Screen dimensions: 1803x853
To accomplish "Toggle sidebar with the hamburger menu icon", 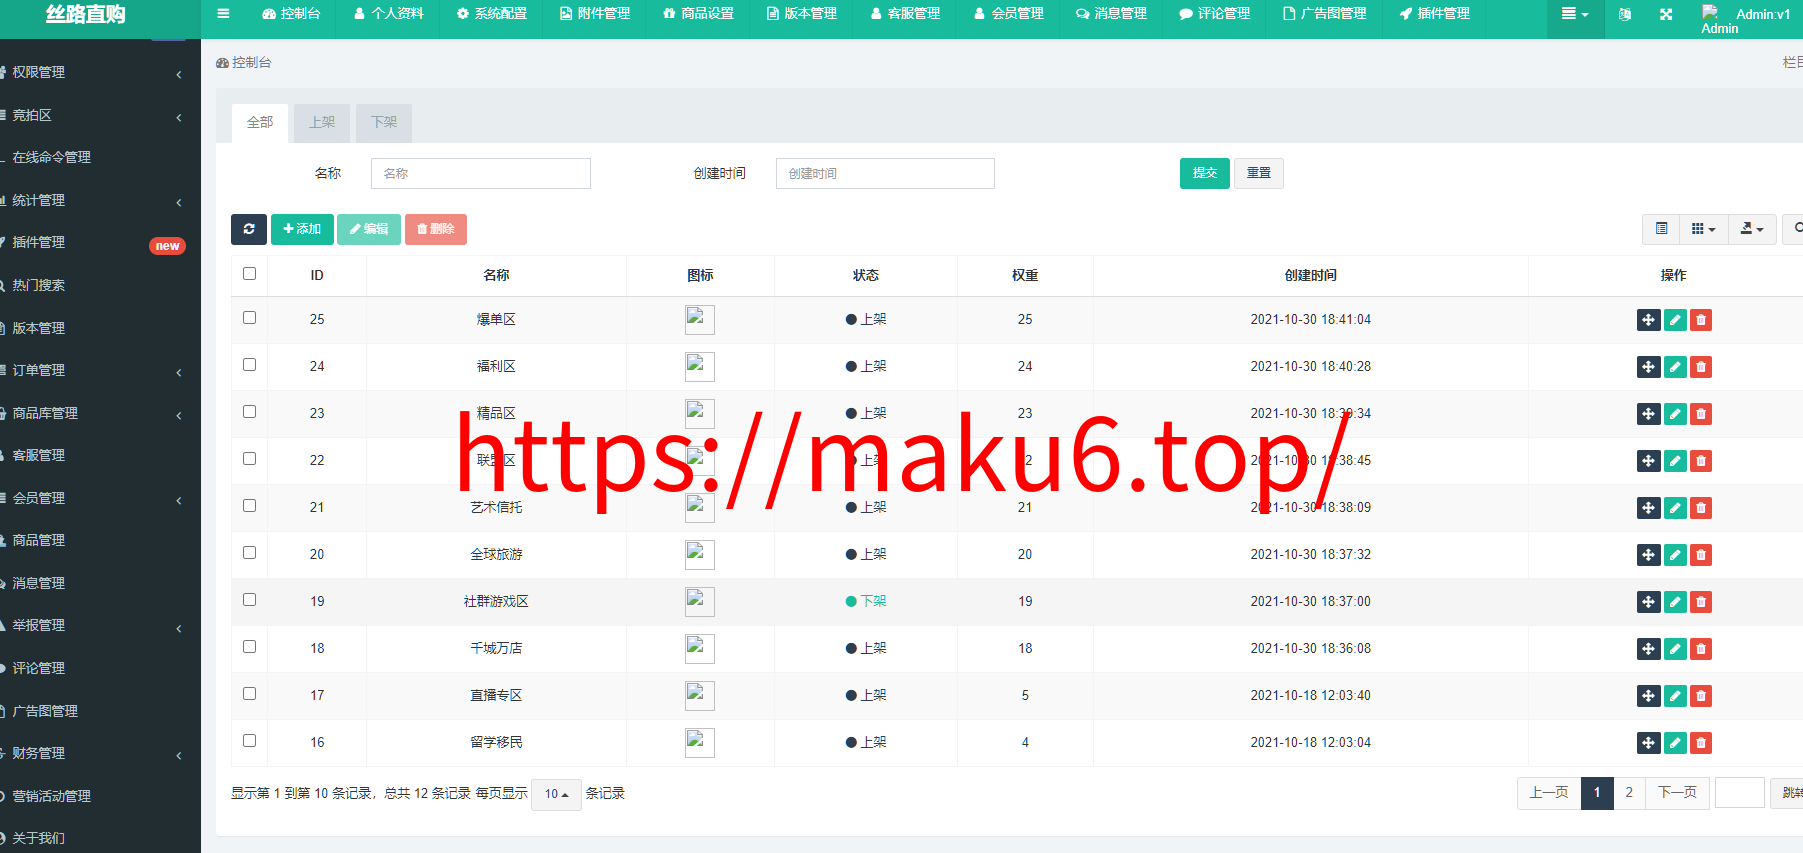I will (x=223, y=14).
